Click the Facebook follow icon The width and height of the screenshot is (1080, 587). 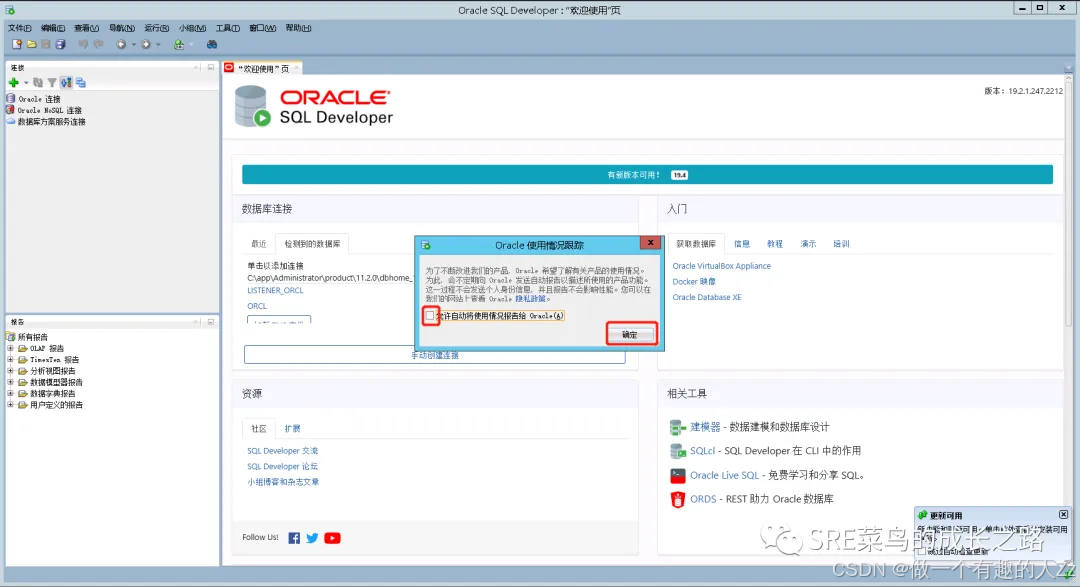click(294, 538)
